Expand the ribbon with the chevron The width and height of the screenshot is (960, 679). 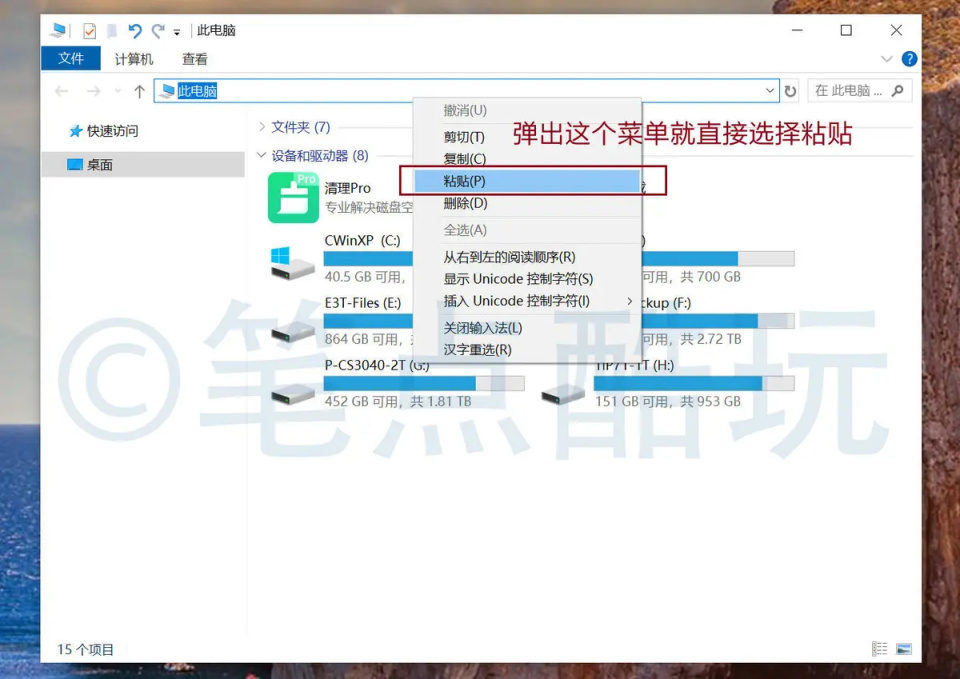(887, 59)
